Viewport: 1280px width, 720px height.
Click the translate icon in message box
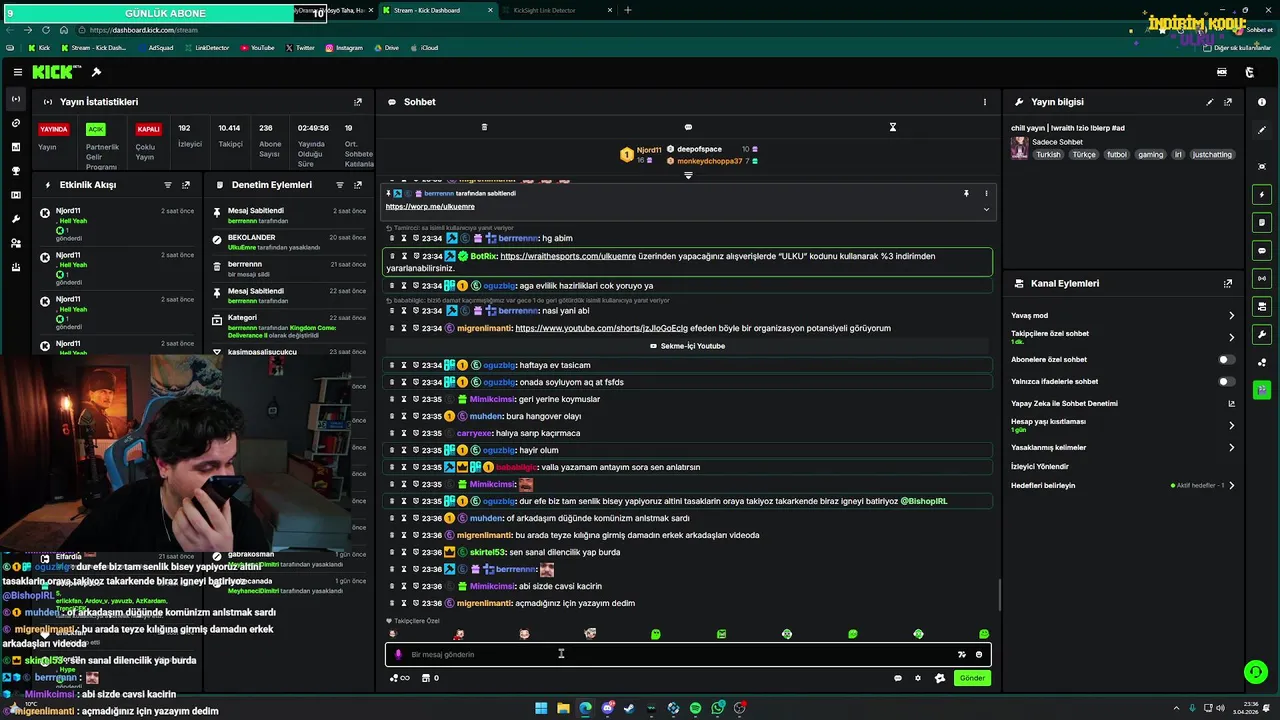pos(962,654)
